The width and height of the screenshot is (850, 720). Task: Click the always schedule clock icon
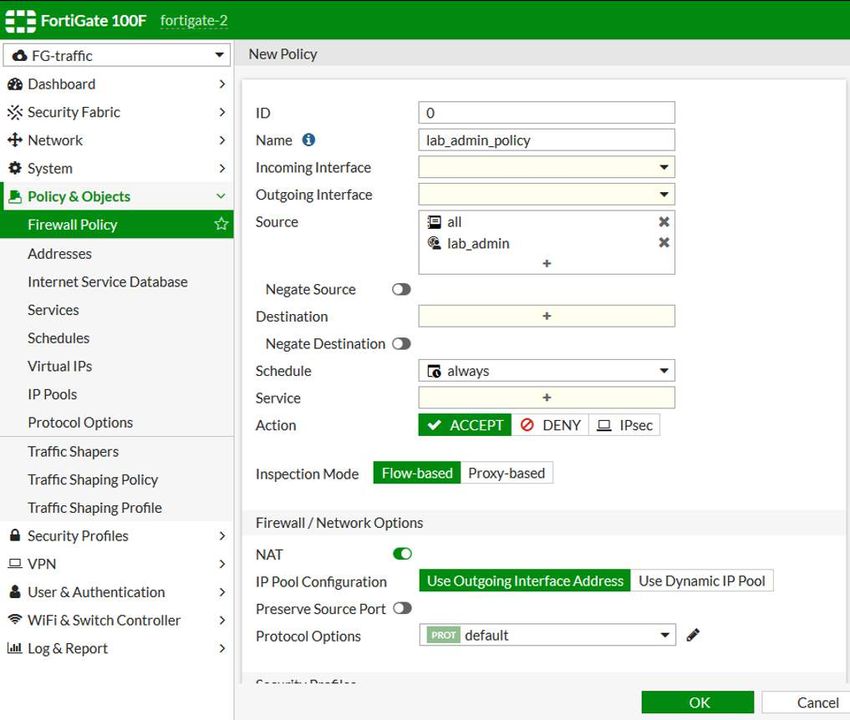(x=434, y=371)
